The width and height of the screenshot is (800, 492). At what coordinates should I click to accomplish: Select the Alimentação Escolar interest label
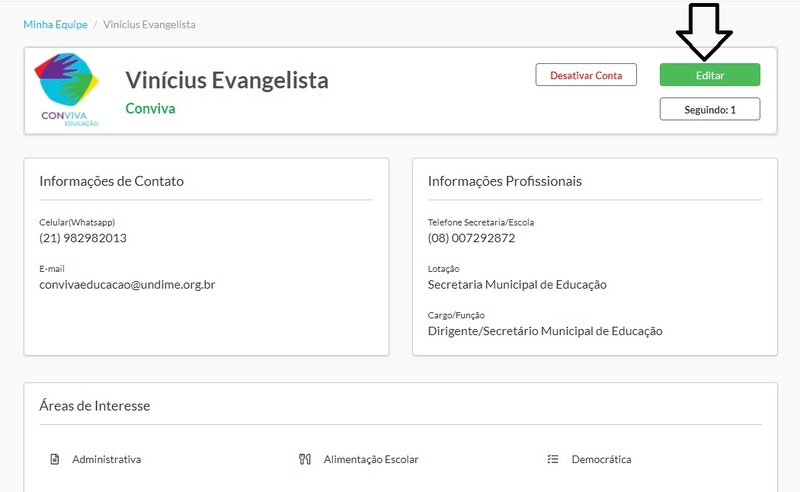(371, 459)
